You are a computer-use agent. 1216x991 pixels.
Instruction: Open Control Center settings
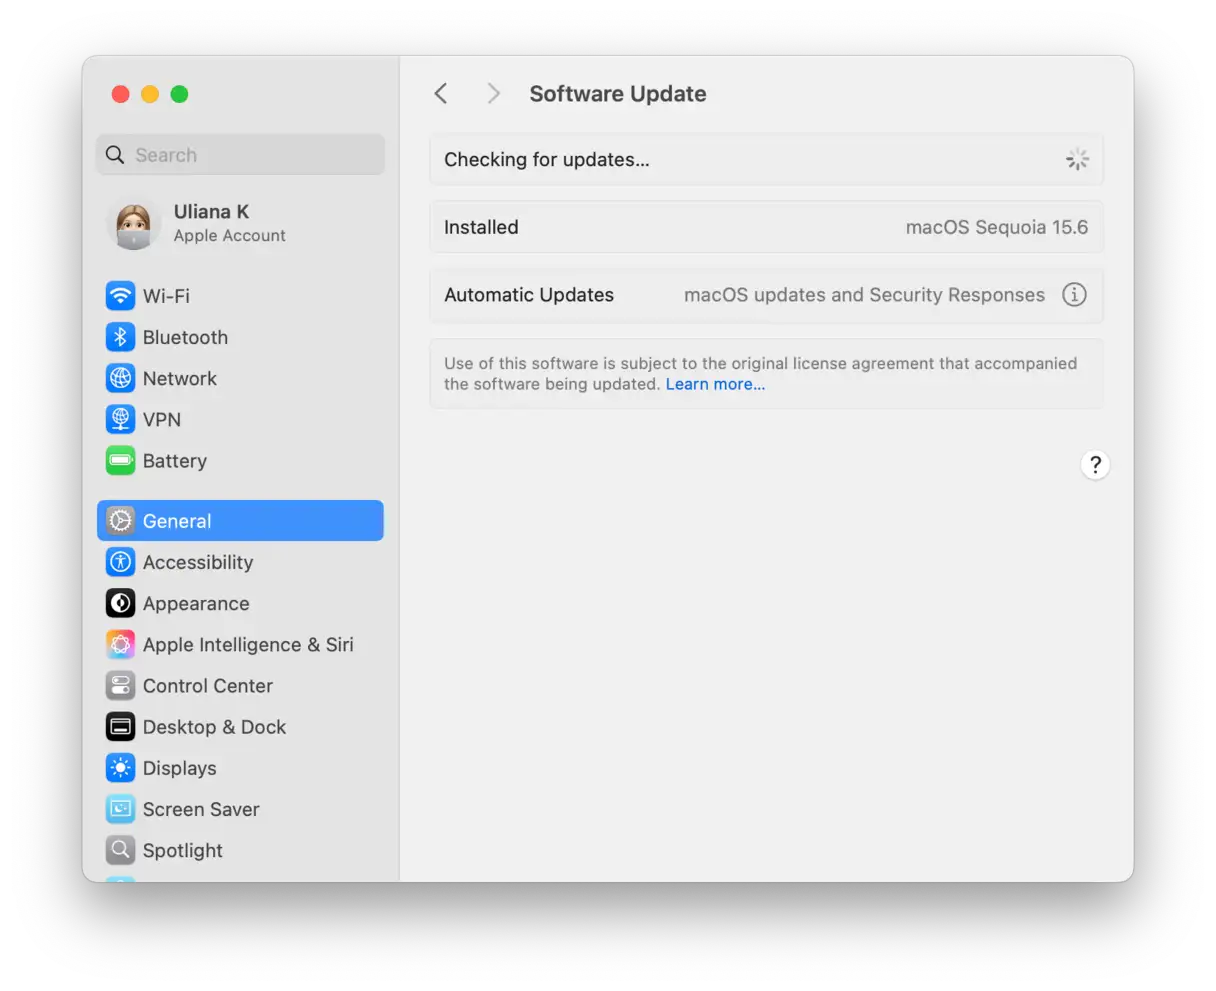click(207, 686)
